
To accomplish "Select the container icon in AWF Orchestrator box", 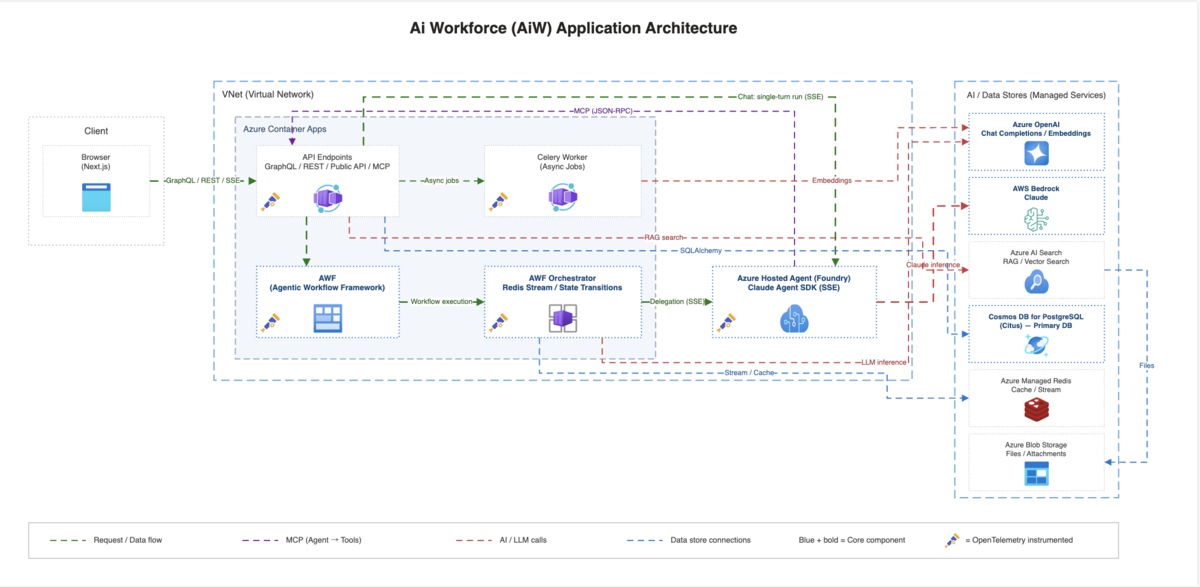I will pos(562,320).
